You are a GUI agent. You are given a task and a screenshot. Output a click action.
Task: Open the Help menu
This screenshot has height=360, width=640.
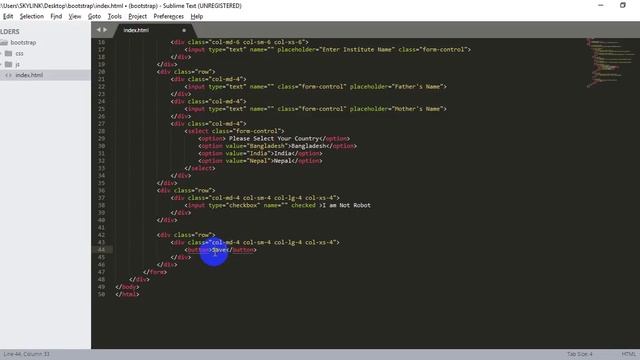(197, 16)
